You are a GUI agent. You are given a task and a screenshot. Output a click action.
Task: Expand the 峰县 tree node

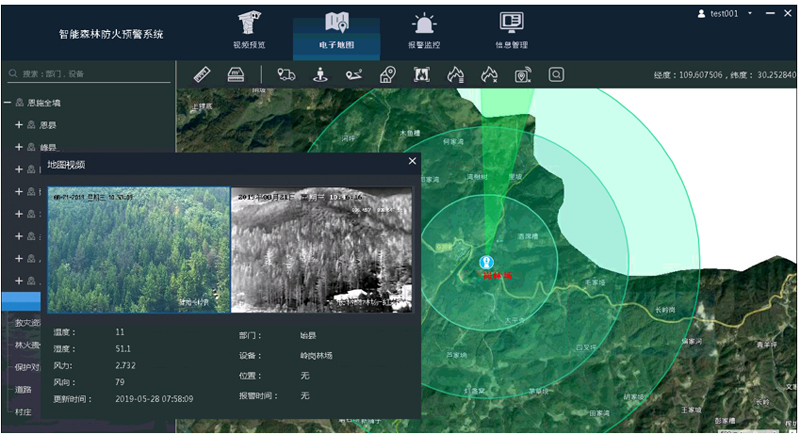click(19, 147)
